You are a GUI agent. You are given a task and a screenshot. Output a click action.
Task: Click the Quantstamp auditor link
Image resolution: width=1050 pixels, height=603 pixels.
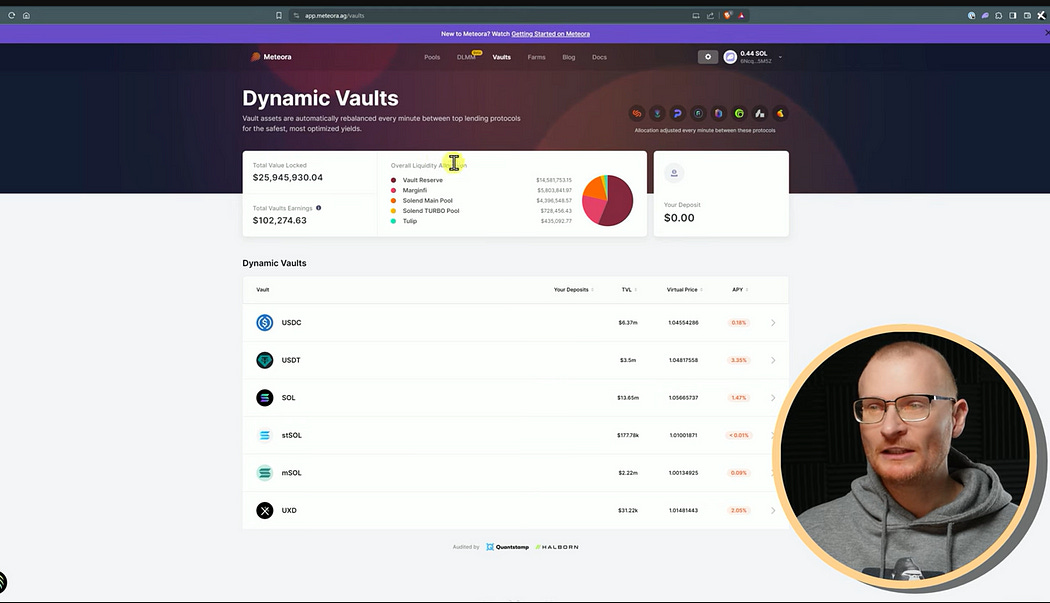508,547
